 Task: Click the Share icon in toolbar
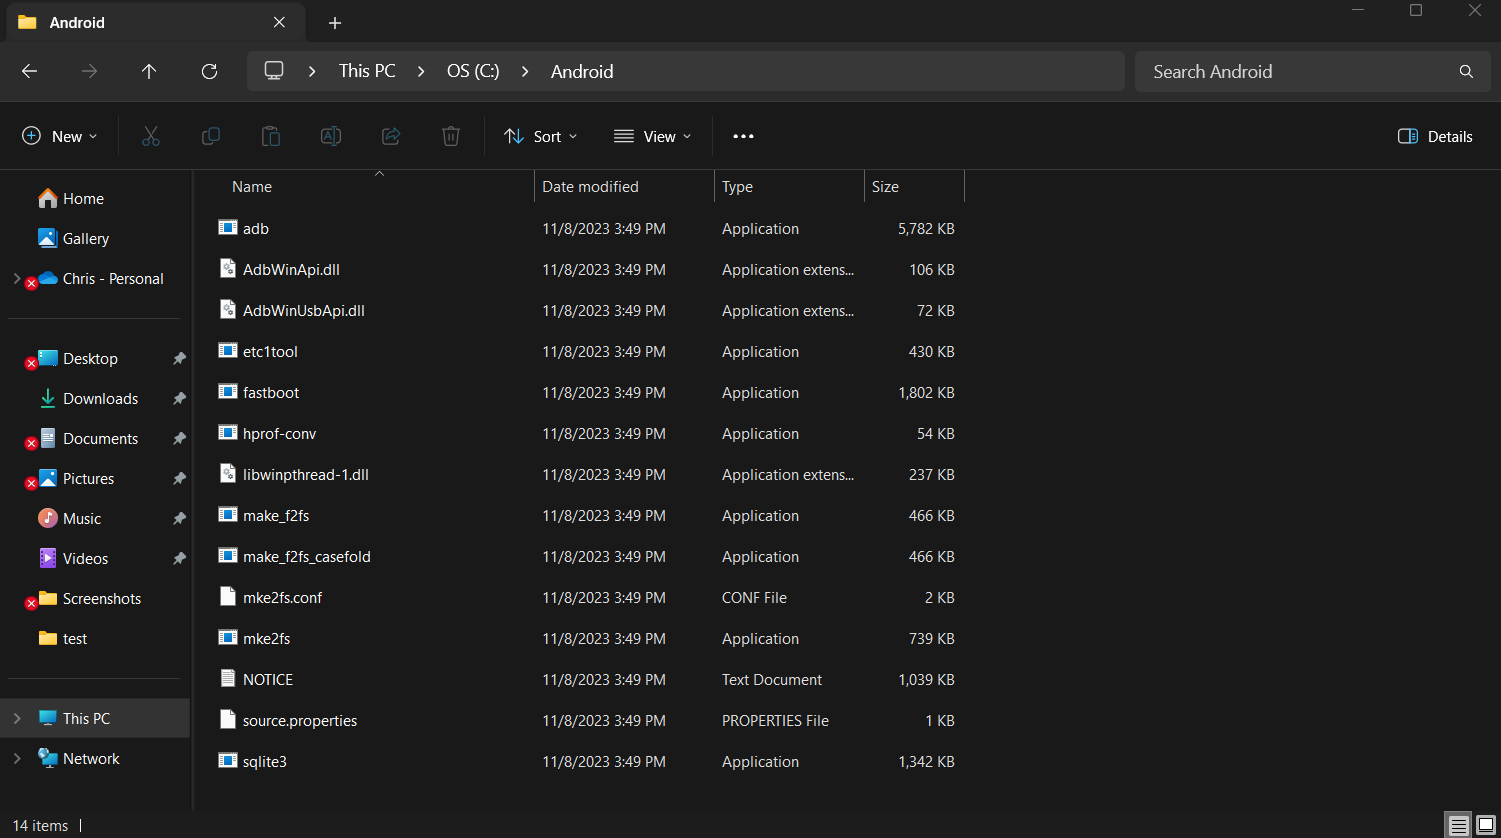(391, 136)
